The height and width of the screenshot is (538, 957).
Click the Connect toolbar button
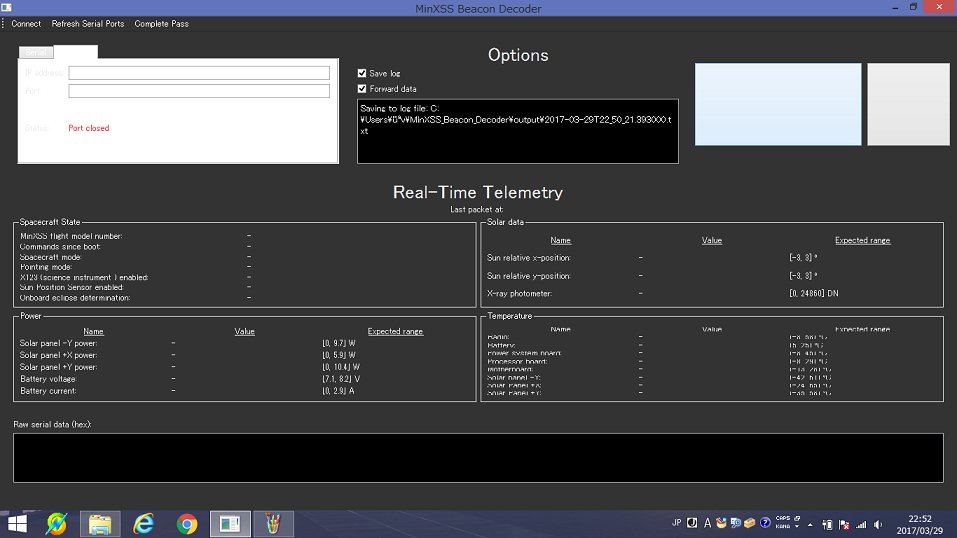(x=26, y=24)
